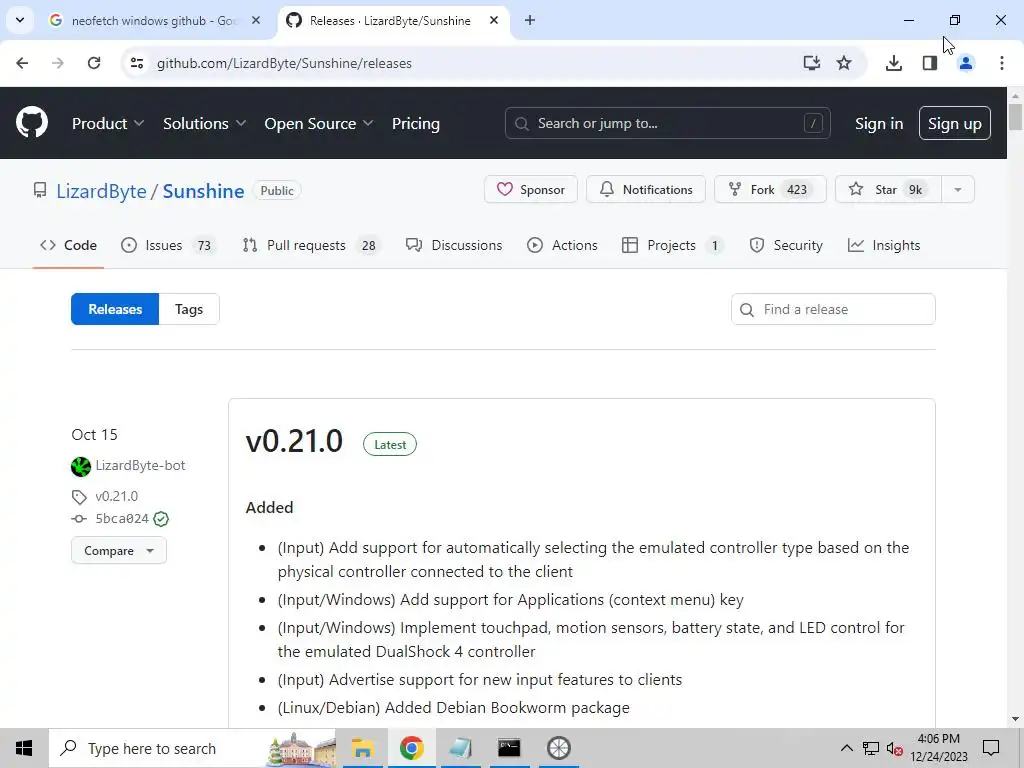Image resolution: width=1024 pixels, height=768 pixels.
Task: Open the GitHub logo home link
Action: pos(32,122)
